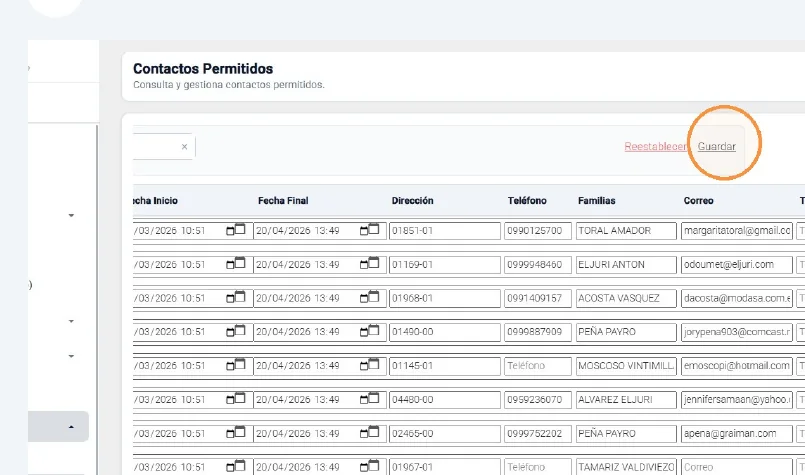Edit Teléfono field 0999887909
The height and width of the screenshot is (475, 805).
click(x=538, y=332)
